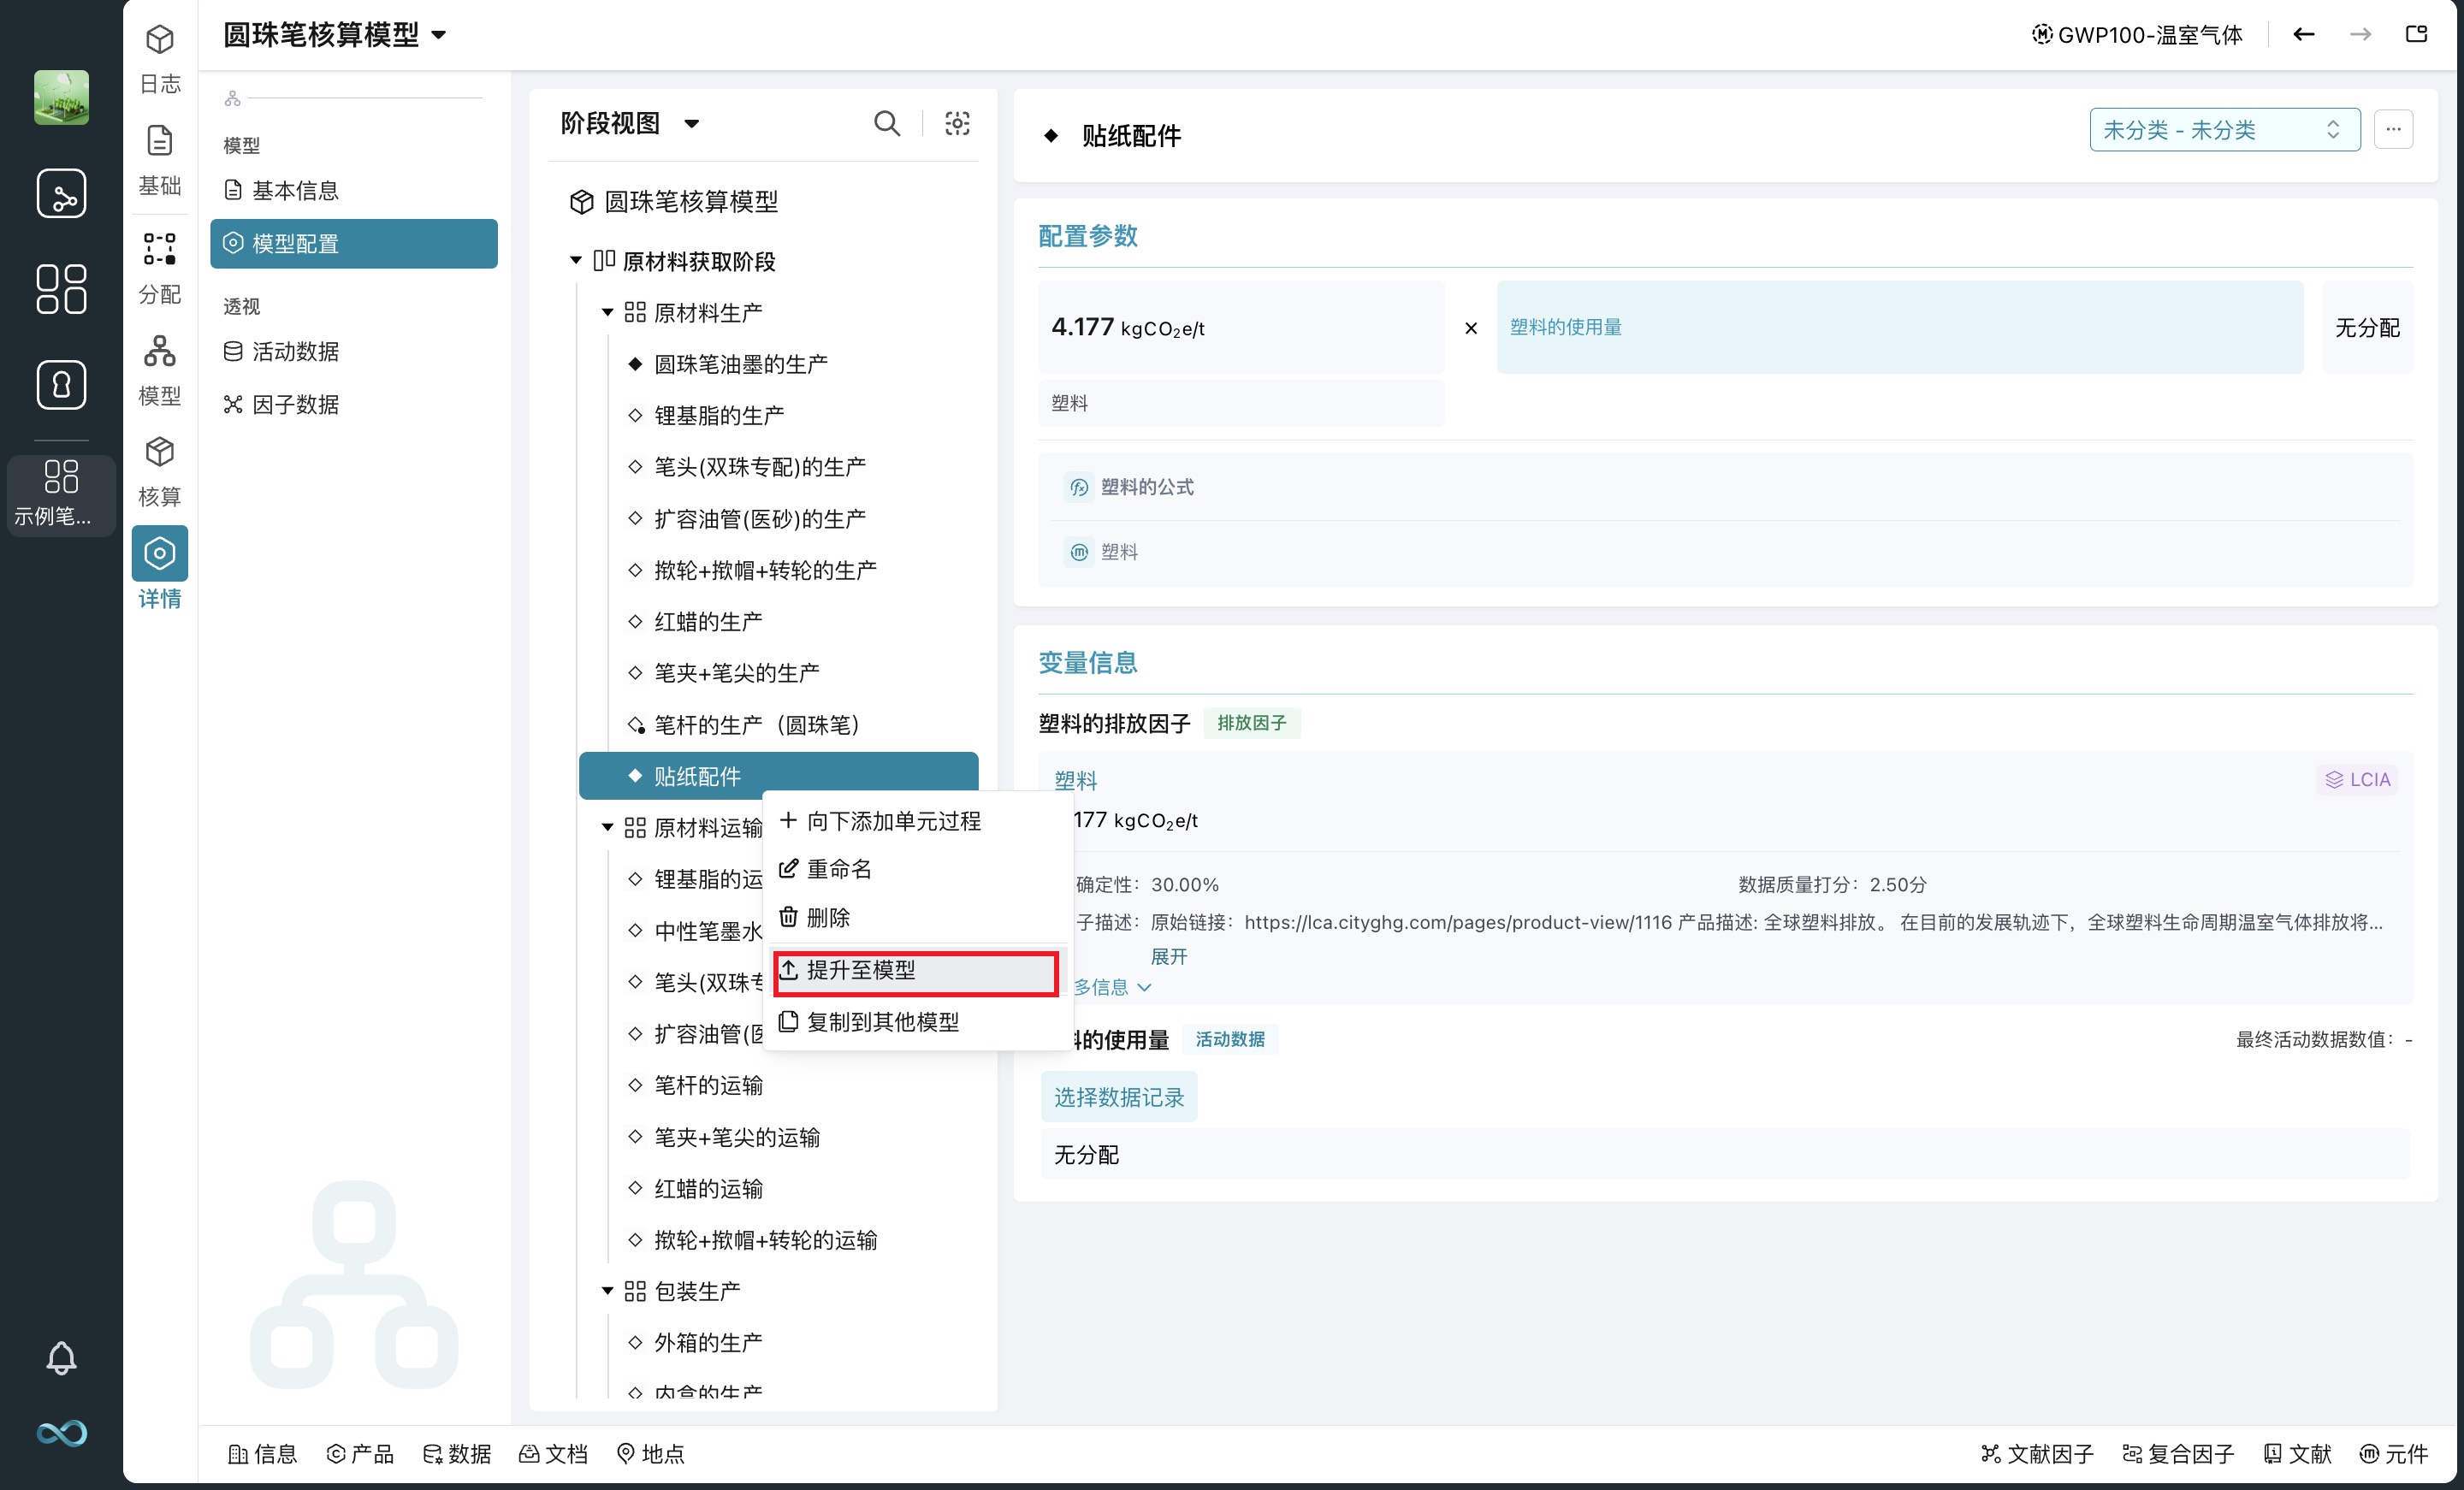
Task: Open the three-dot more options button
Action: pos(2393,130)
